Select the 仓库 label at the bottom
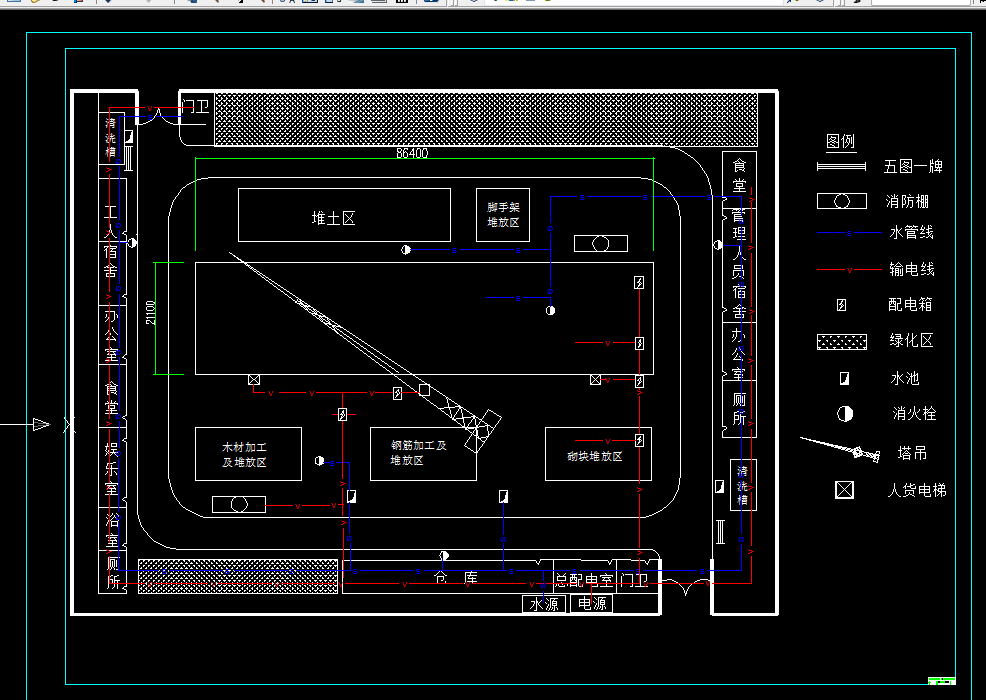 tap(456, 577)
